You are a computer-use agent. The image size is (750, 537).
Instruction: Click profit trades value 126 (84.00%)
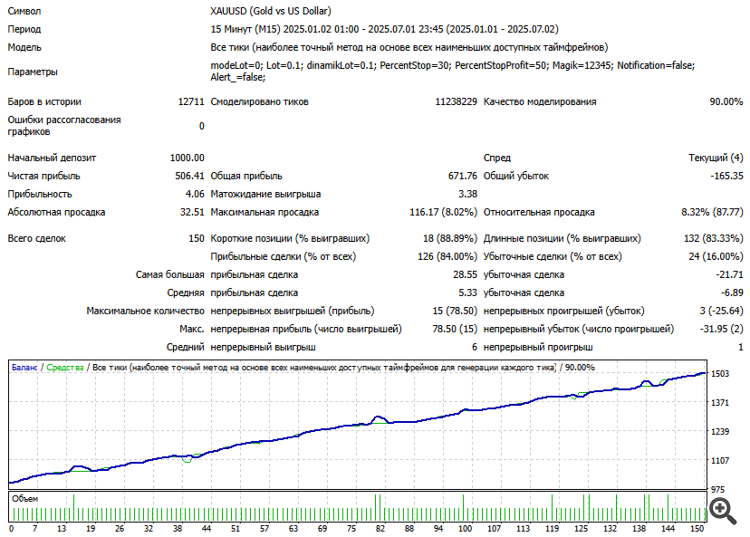coord(447,257)
